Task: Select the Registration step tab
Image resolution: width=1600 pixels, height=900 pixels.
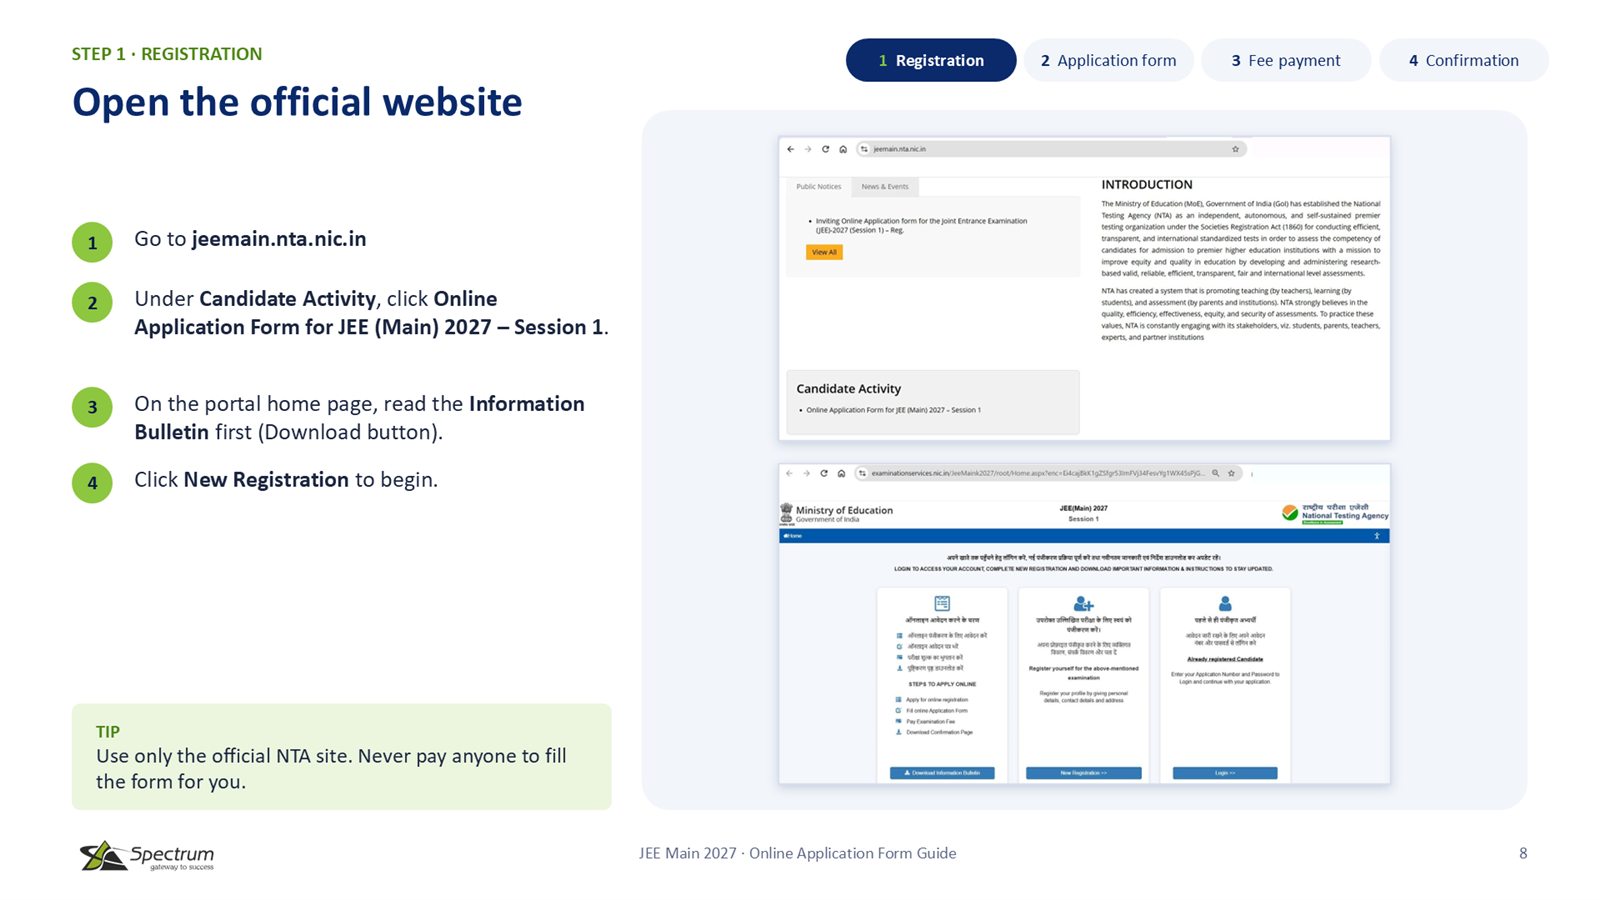Action: pyautogui.click(x=931, y=60)
